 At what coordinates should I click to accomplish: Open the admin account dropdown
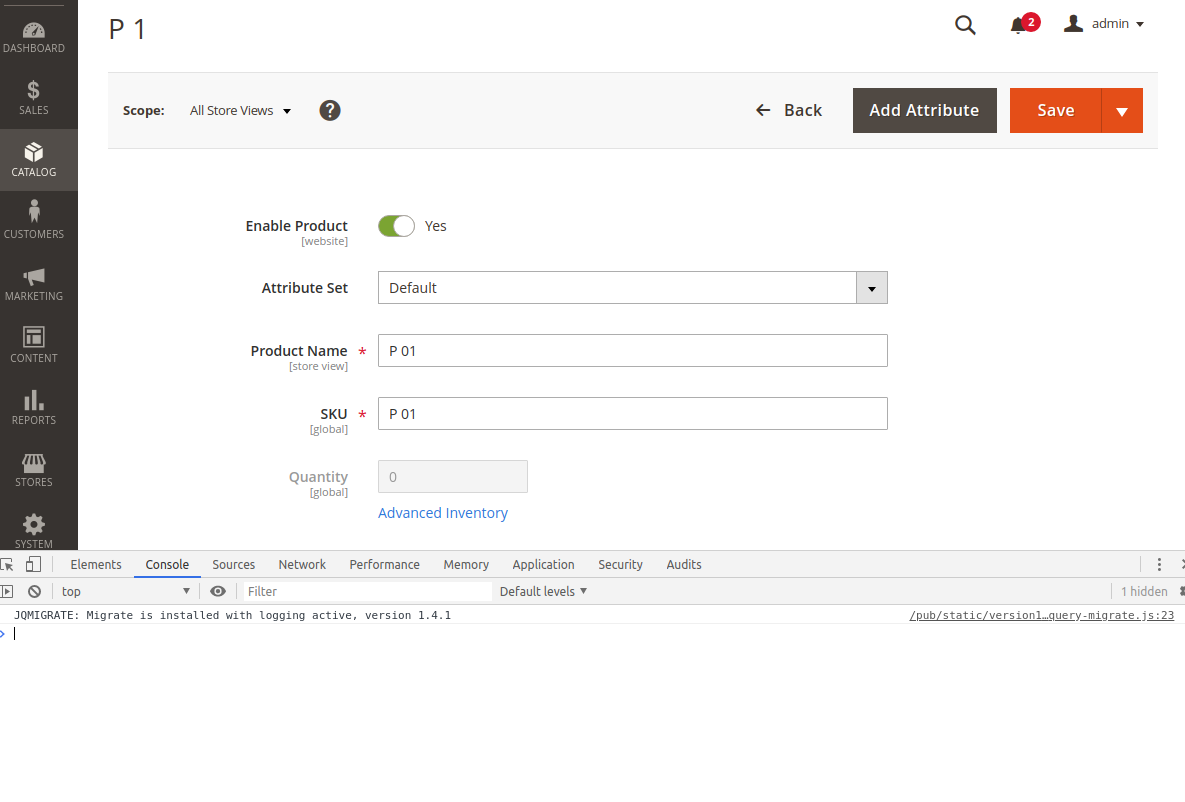(1103, 24)
